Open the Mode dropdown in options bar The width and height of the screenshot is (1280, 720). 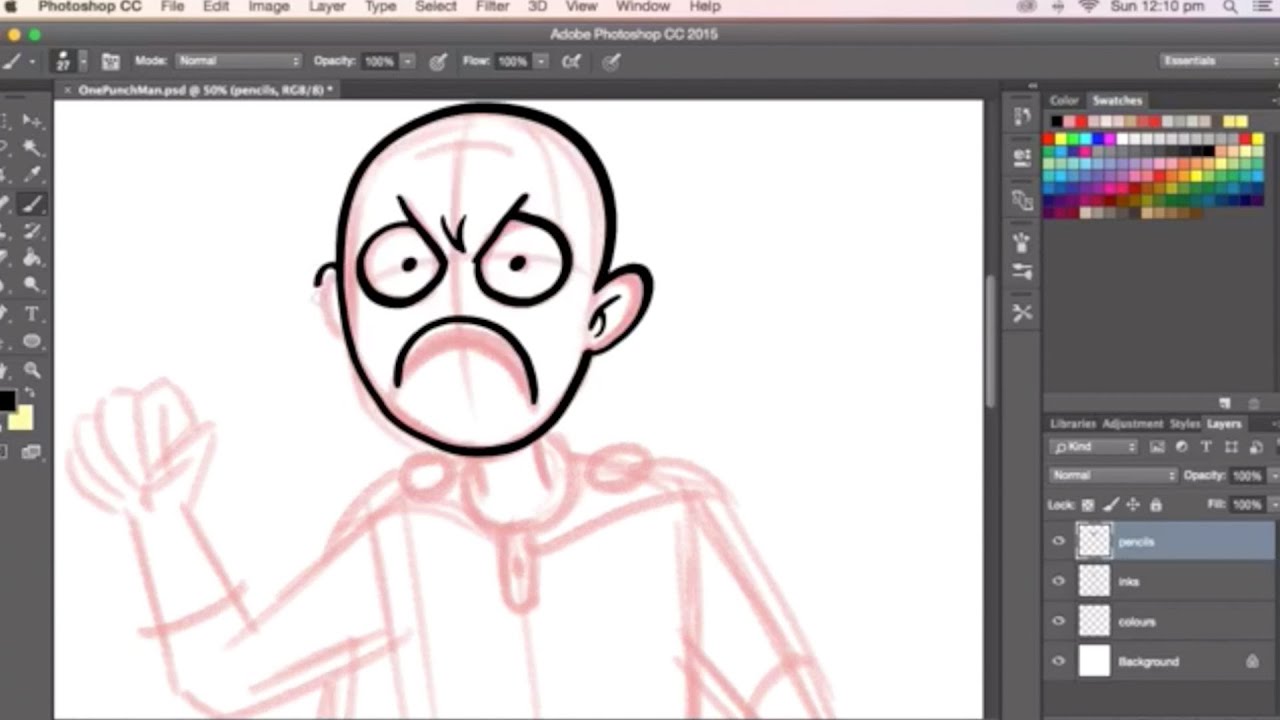point(239,61)
